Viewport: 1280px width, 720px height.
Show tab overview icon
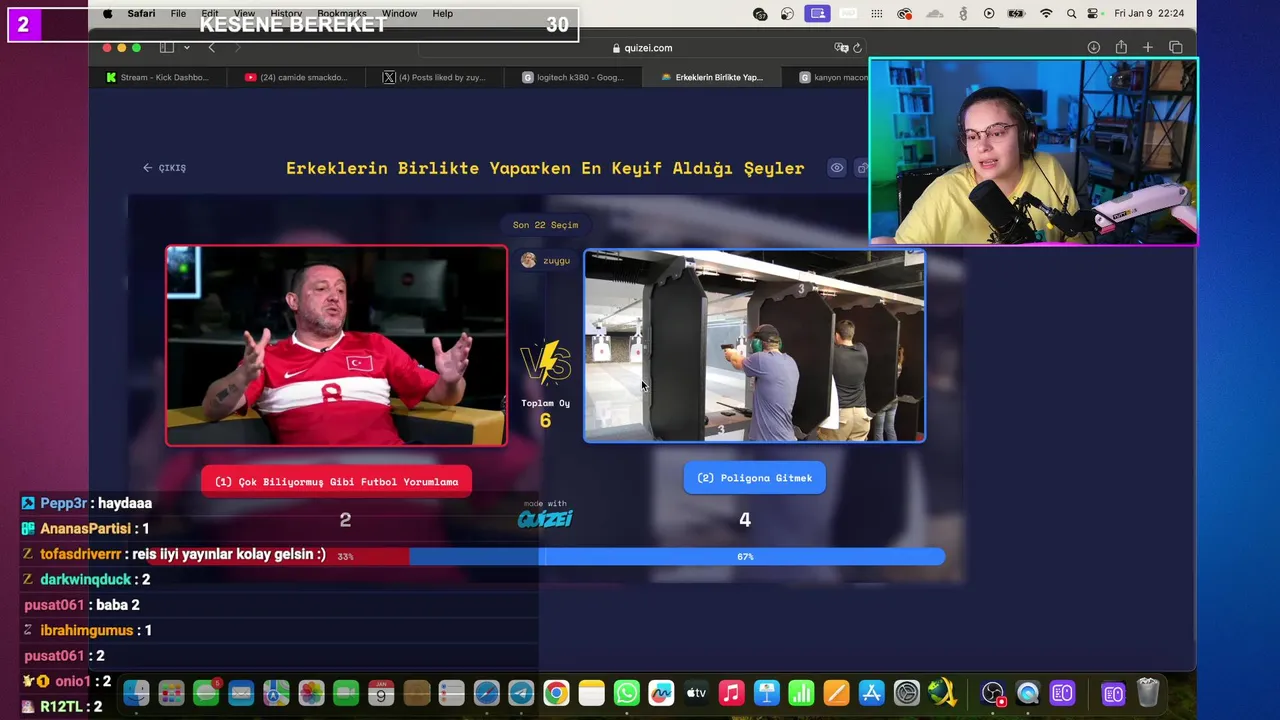pos(1175,48)
